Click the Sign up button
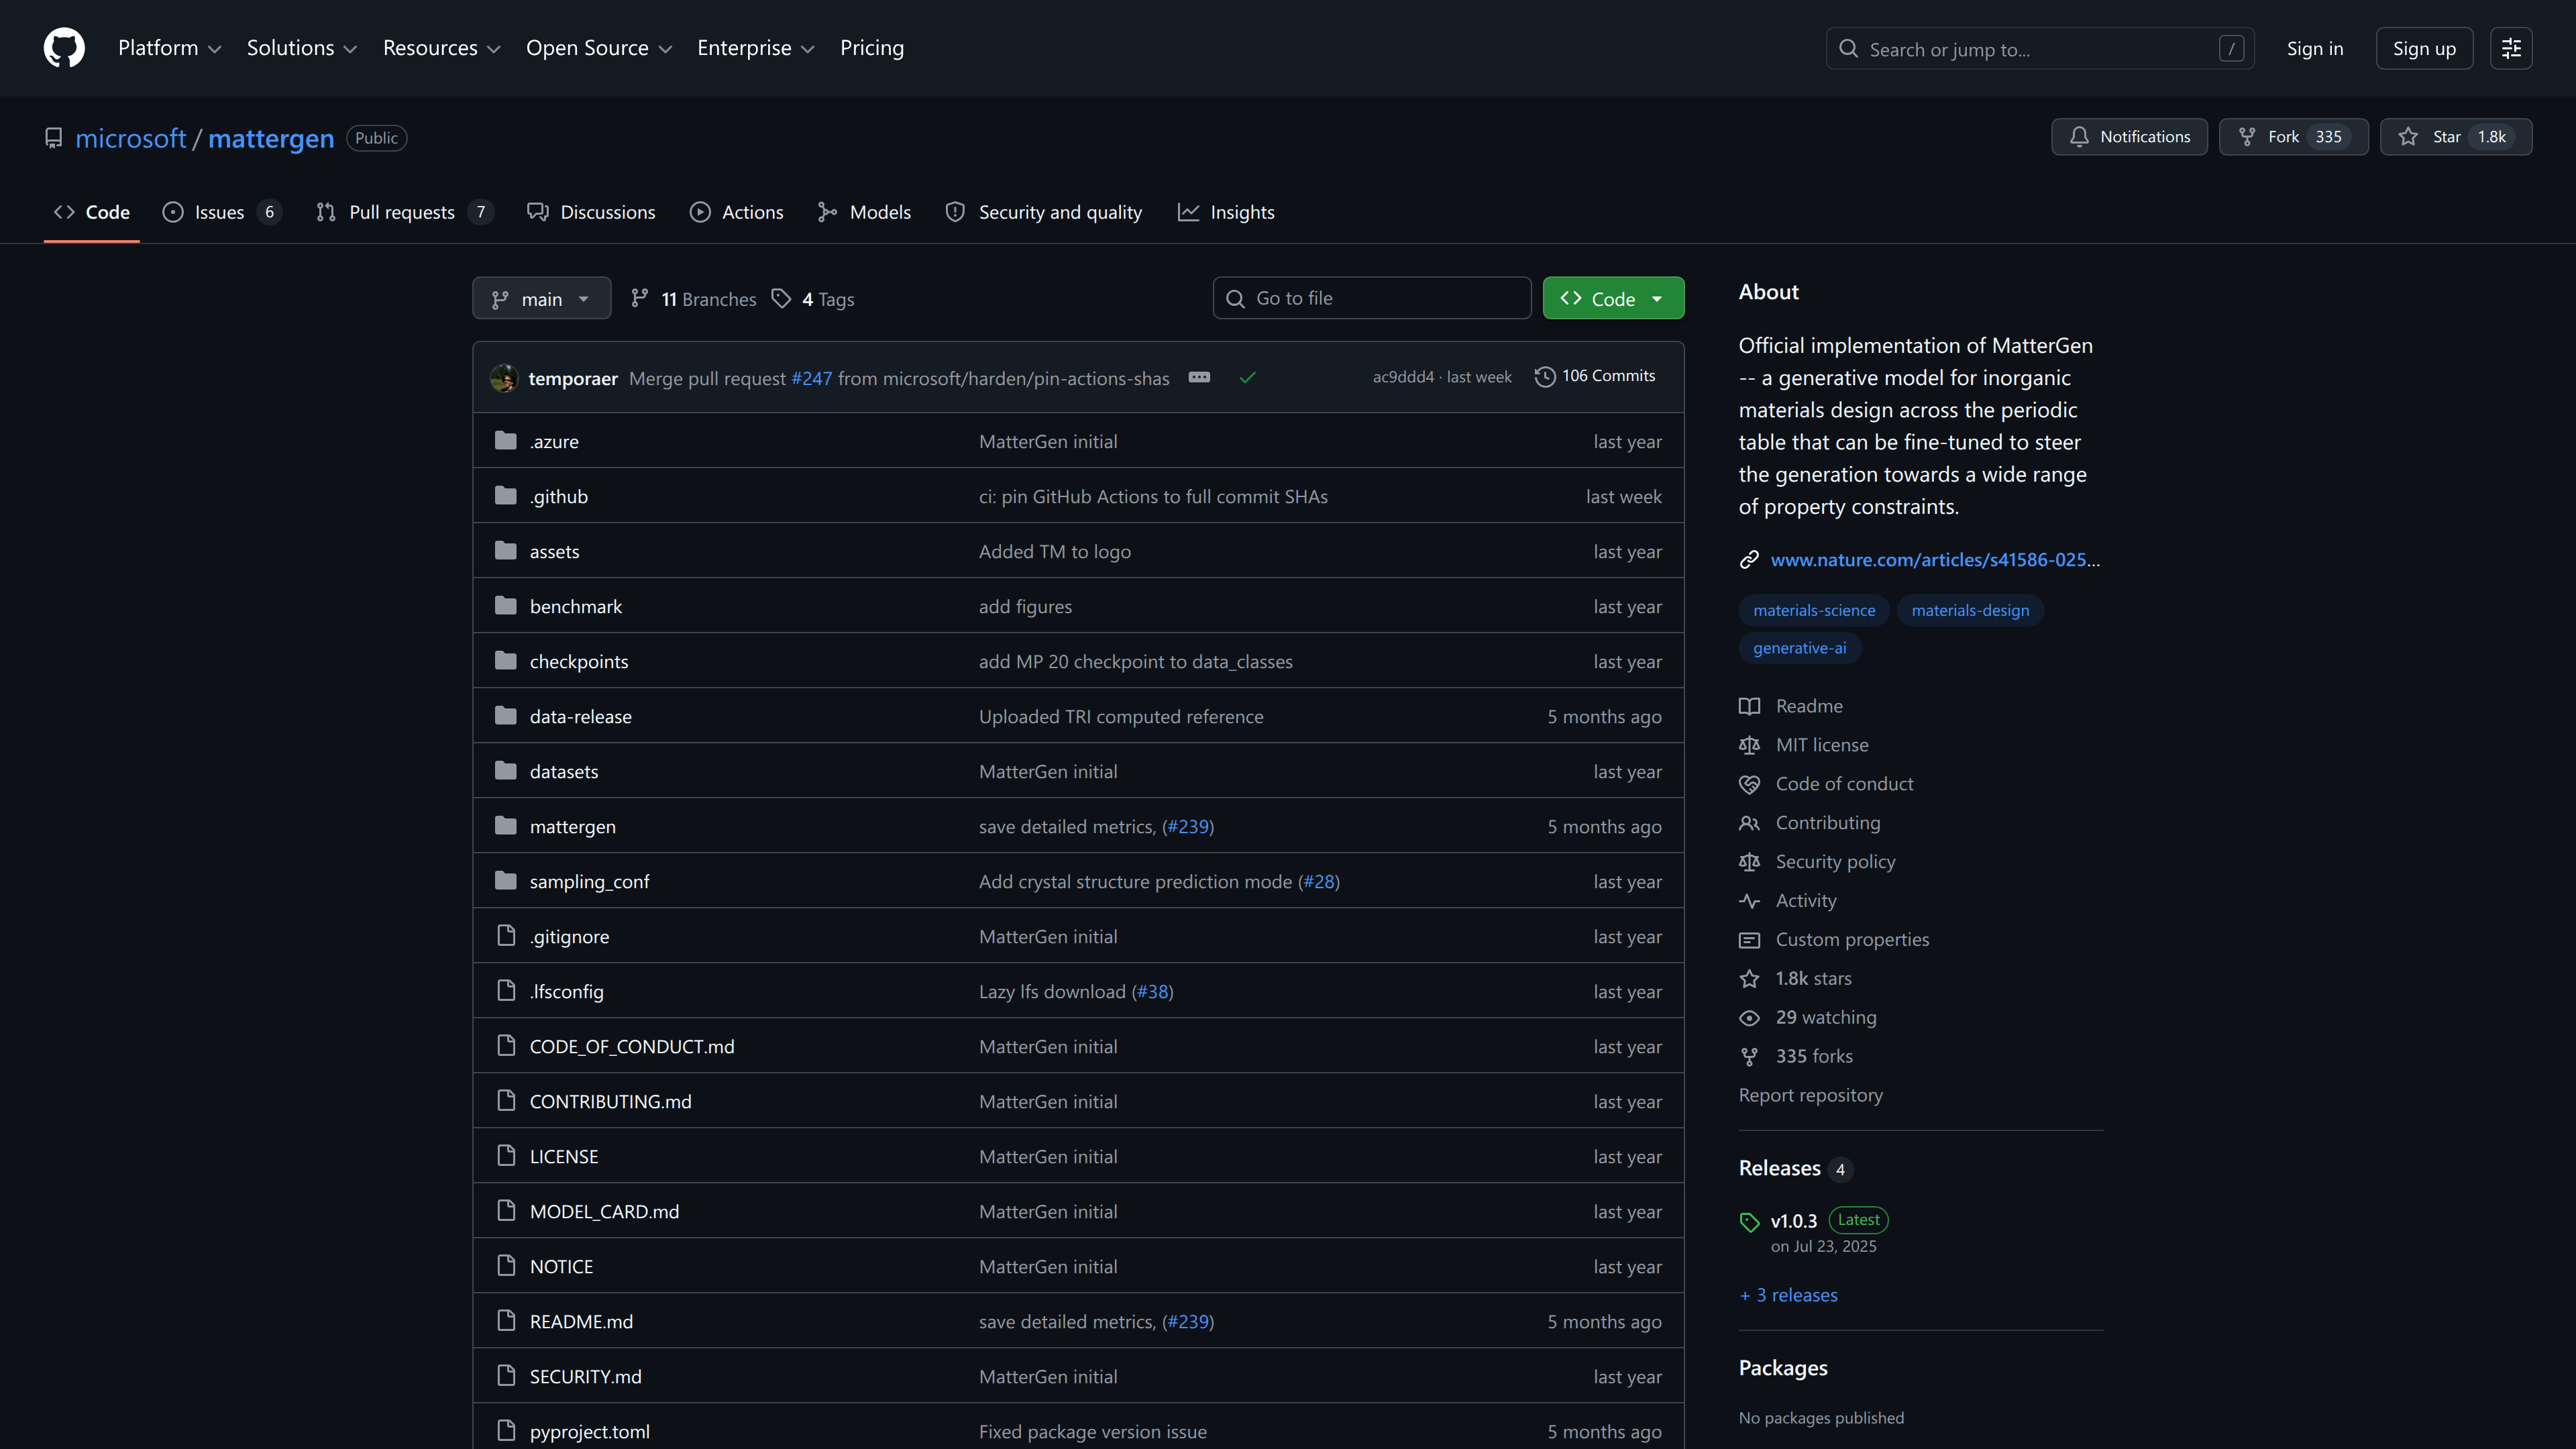This screenshot has width=2576, height=1449. tap(2424, 48)
